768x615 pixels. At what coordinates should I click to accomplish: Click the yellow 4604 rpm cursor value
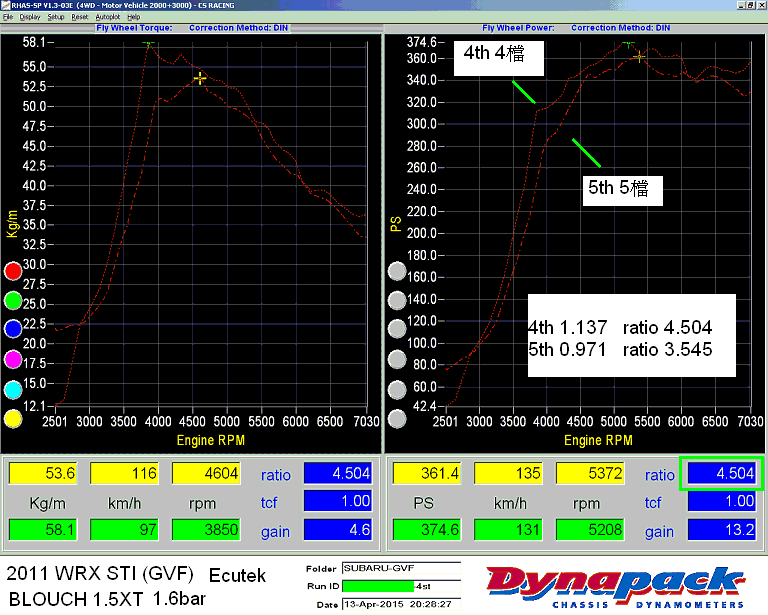pos(206,473)
